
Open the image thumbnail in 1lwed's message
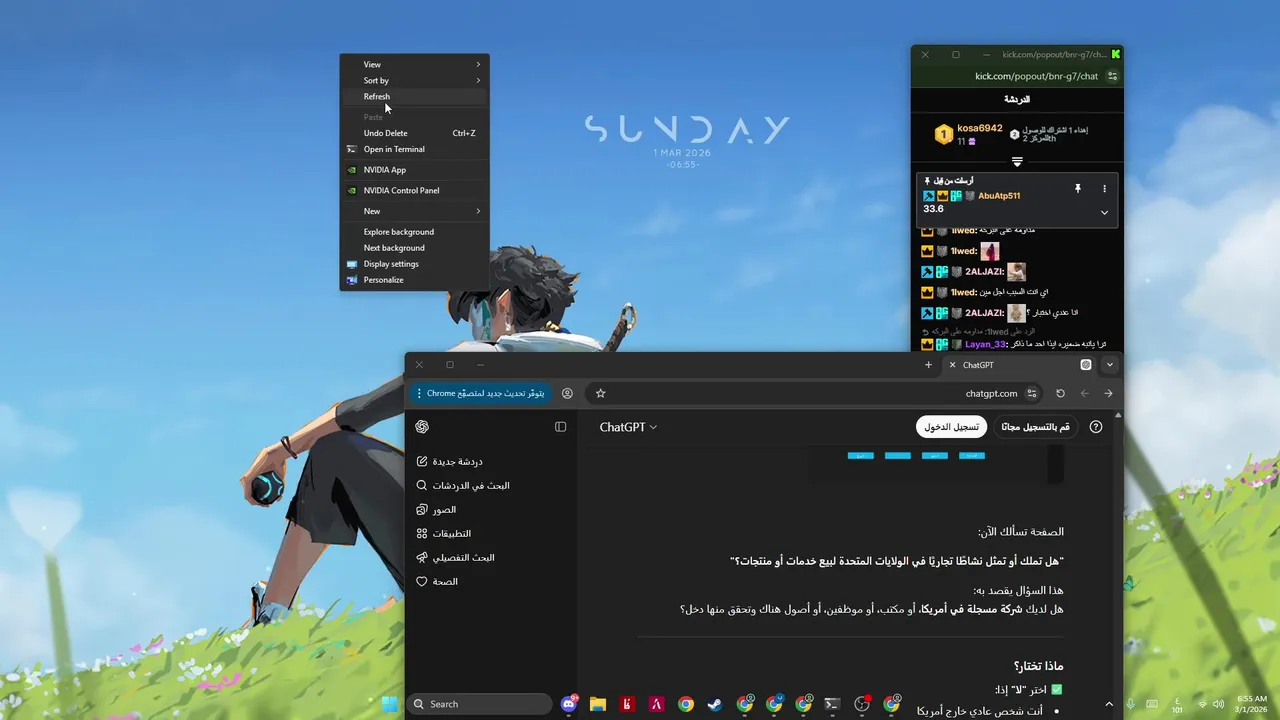coord(989,251)
